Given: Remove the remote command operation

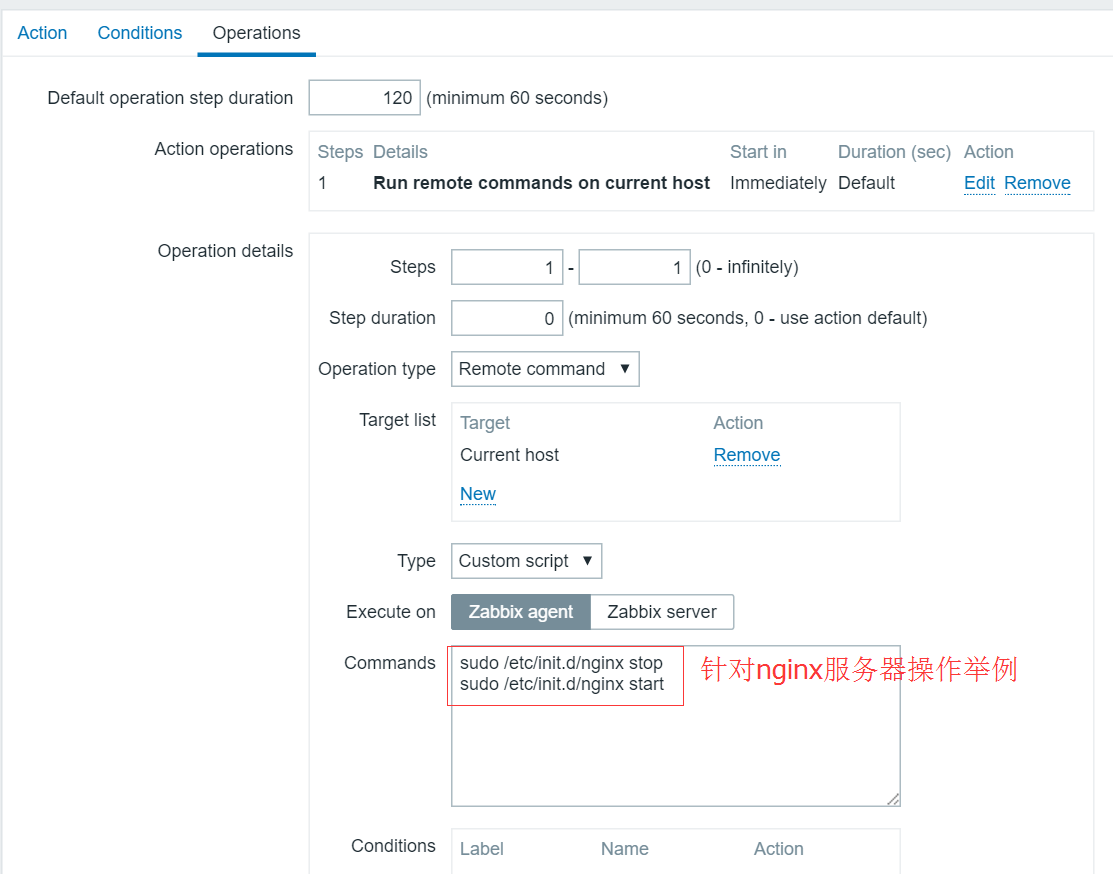Looking at the screenshot, I should 1037,183.
